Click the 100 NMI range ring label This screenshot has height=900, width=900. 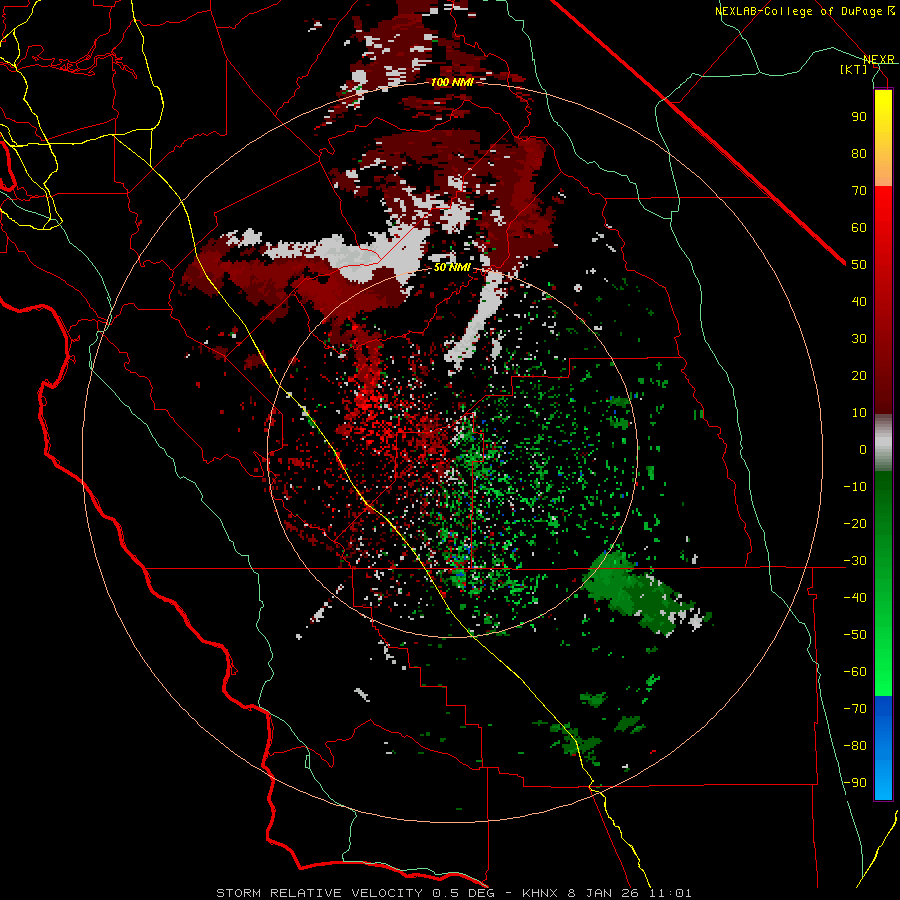[x=452, y=82]
